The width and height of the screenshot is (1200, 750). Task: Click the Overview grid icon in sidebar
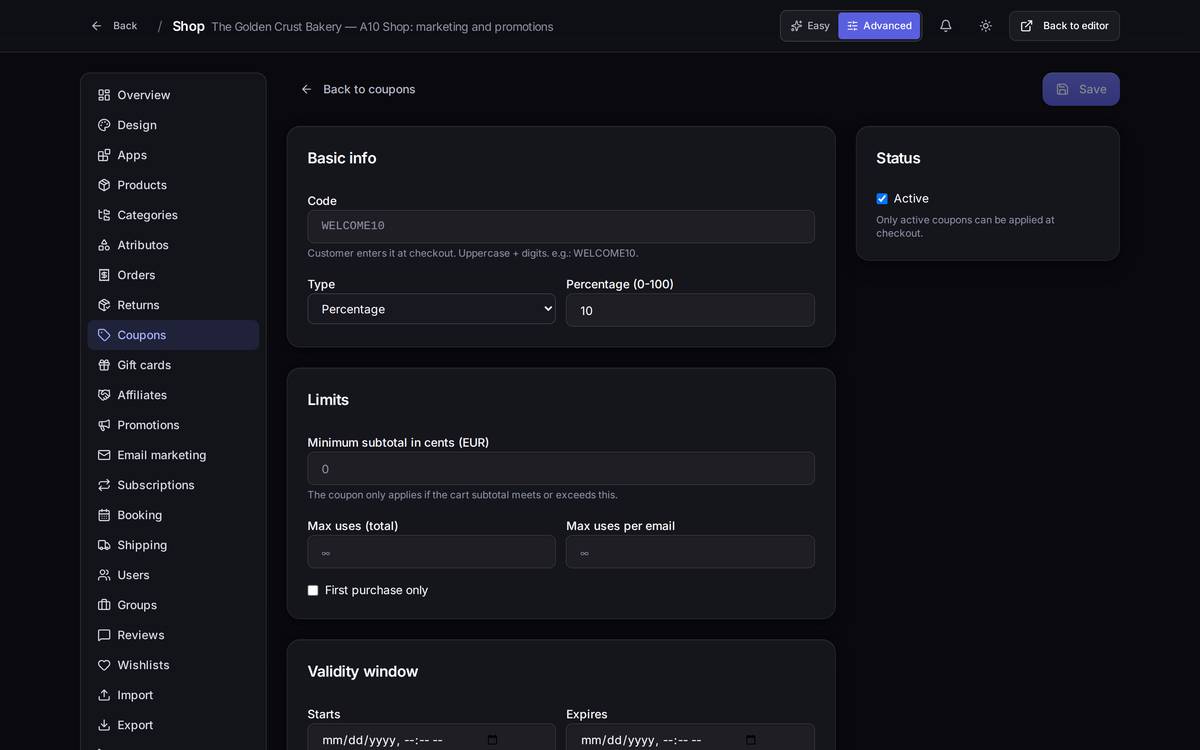point(104,95)
